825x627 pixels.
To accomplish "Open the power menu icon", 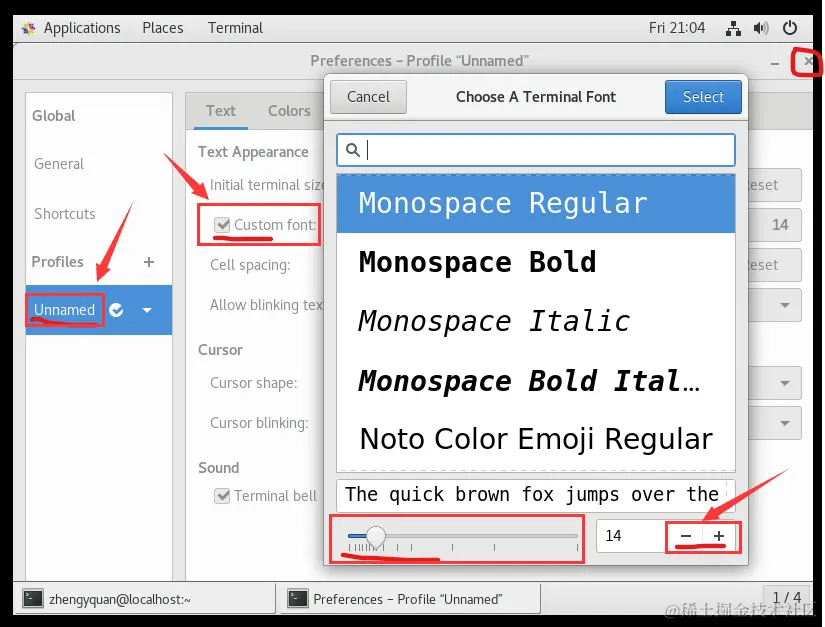I will point(790,28).
